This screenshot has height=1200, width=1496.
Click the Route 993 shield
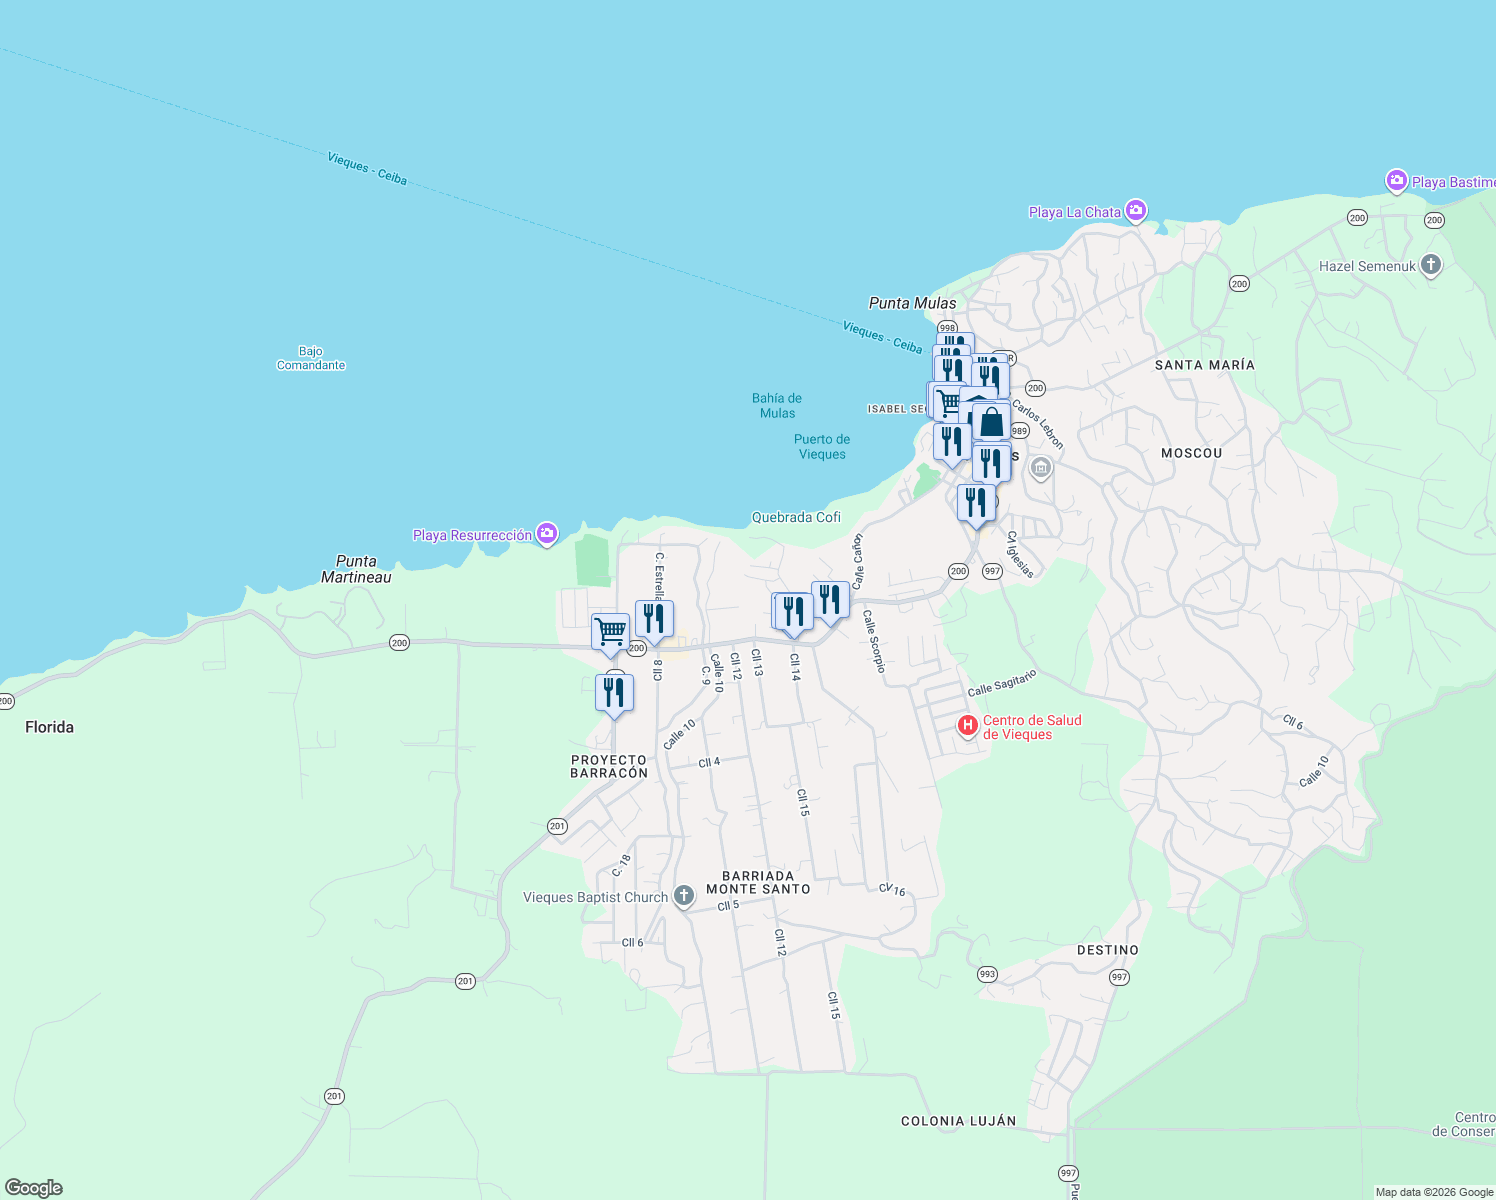pos(988,974)
